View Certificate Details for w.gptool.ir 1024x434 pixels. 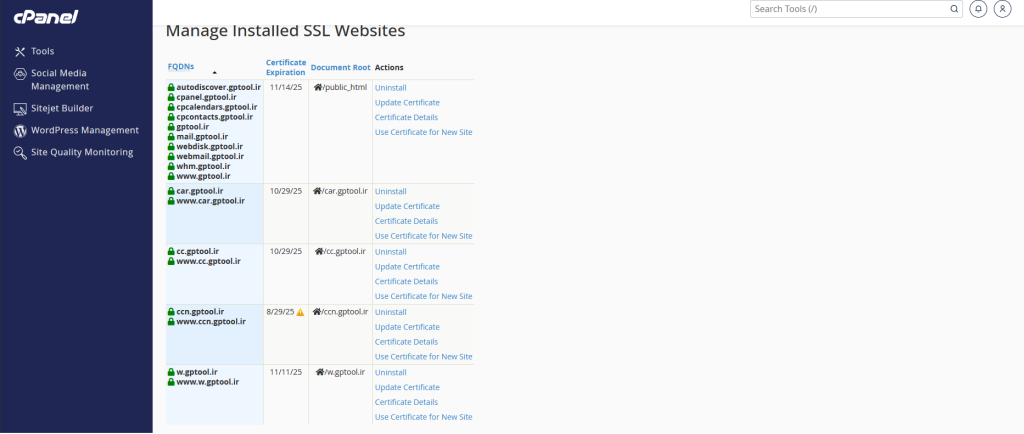pos(406,402)
